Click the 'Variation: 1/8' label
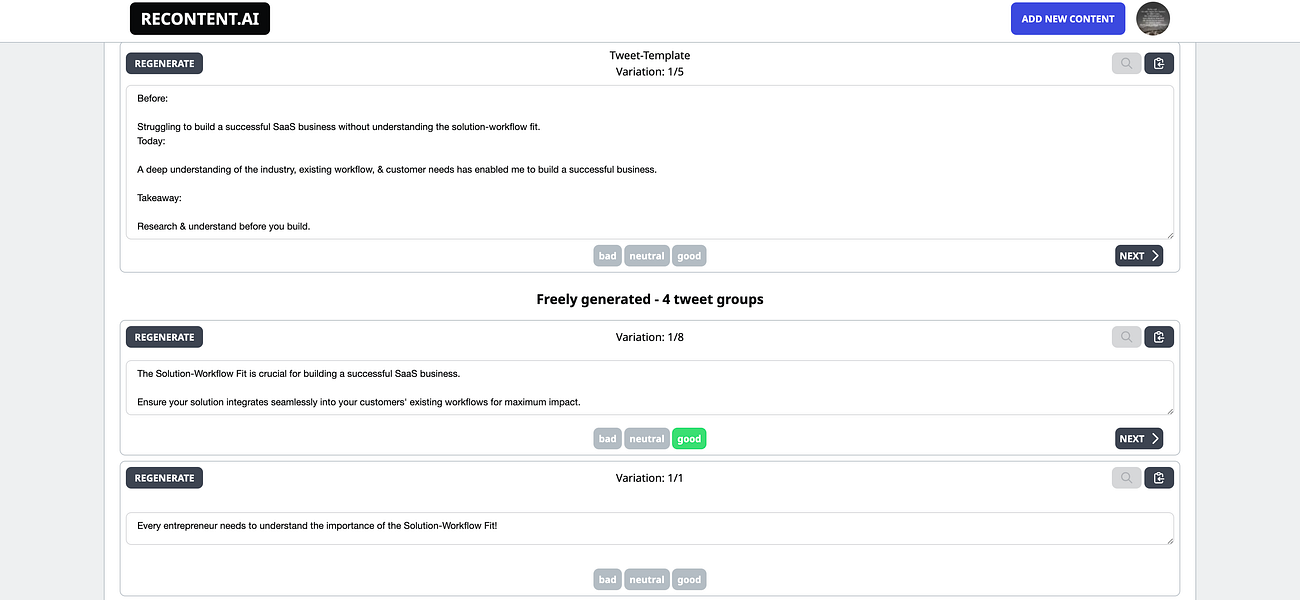The width and height of the screenshot is (1300, 600). click(650, 337)
